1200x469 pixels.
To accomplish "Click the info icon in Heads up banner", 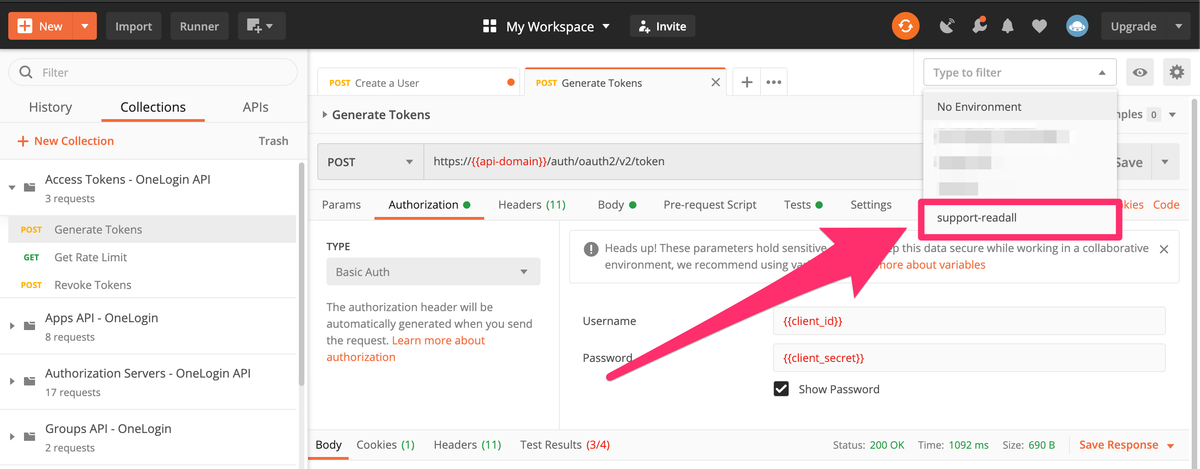I will (x=591, y=248).
